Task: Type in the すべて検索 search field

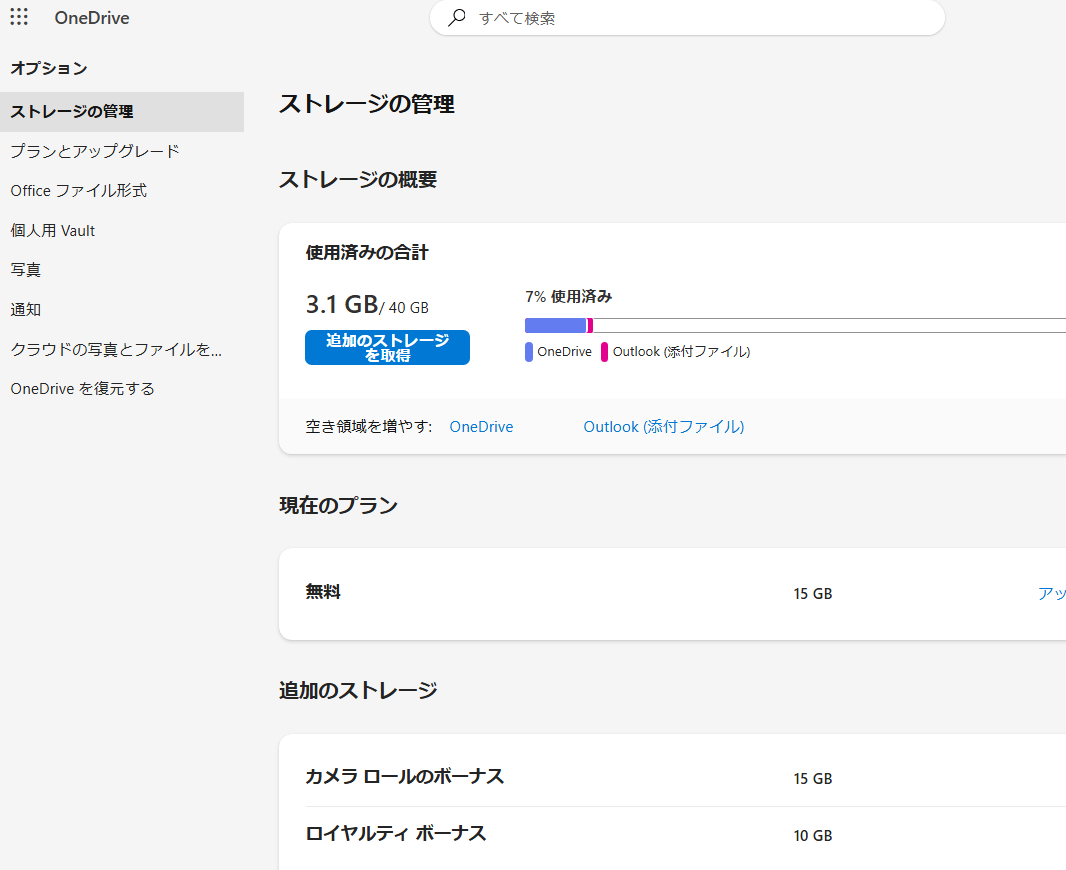Action: (700, 18)
